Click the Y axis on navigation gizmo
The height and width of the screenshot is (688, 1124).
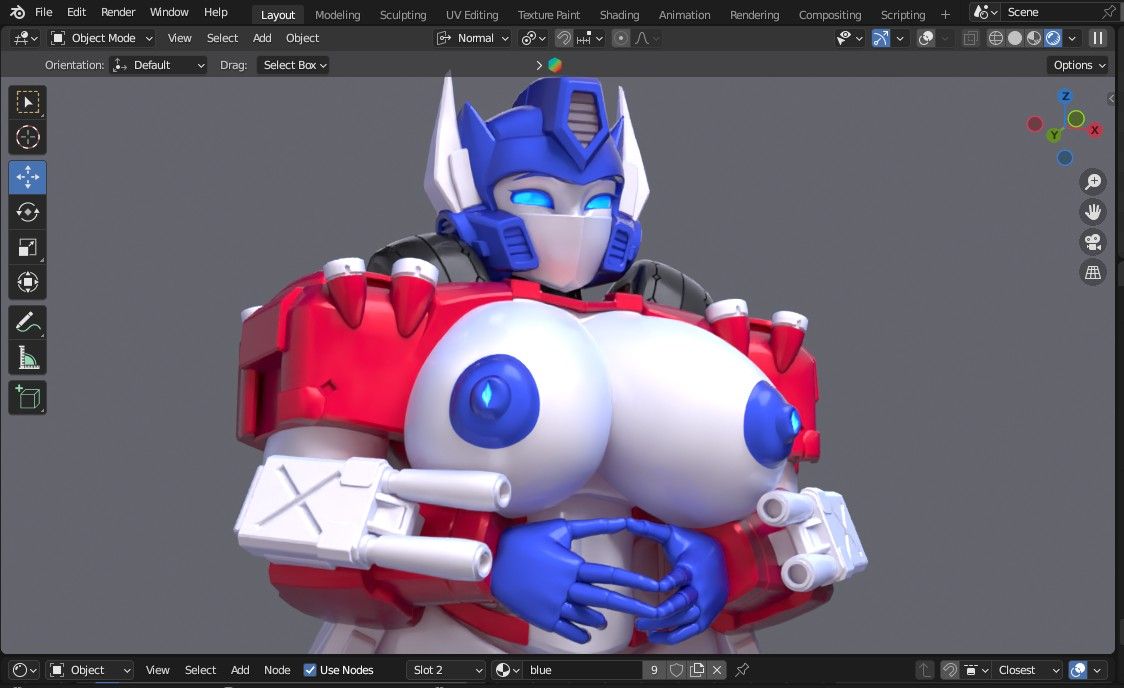point(1054,135)
